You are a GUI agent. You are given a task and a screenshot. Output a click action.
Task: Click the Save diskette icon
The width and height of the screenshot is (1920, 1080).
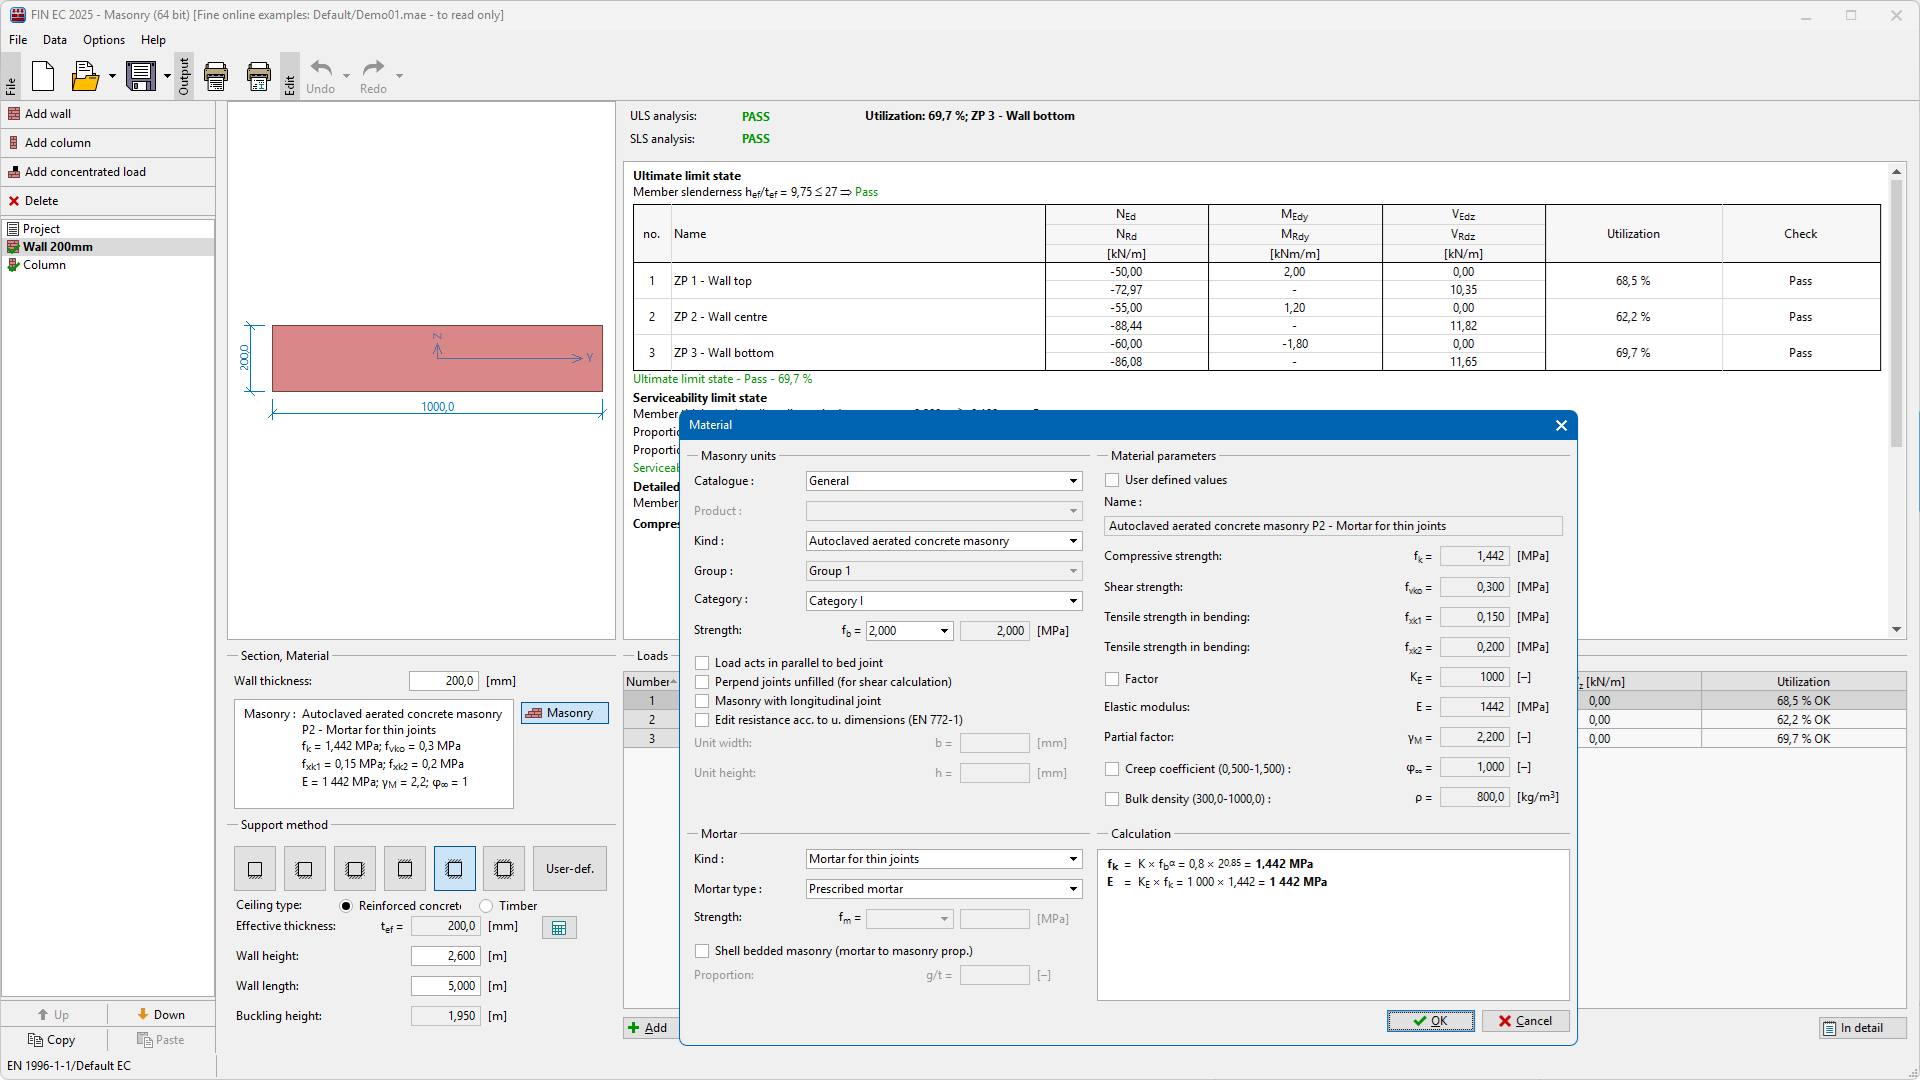tap(141, 76)
